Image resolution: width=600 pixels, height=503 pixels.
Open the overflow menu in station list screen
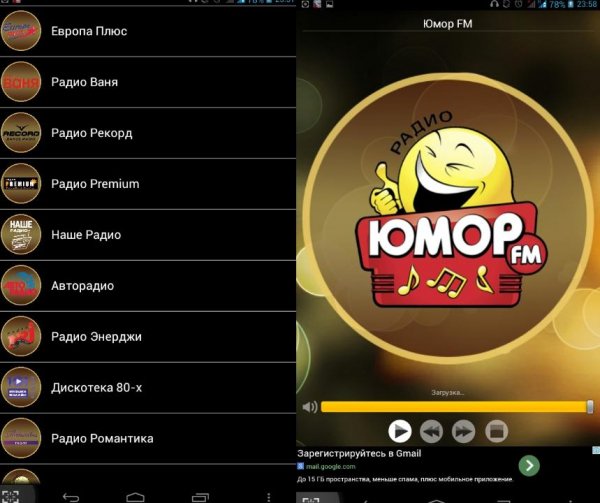tap(269, 497)
